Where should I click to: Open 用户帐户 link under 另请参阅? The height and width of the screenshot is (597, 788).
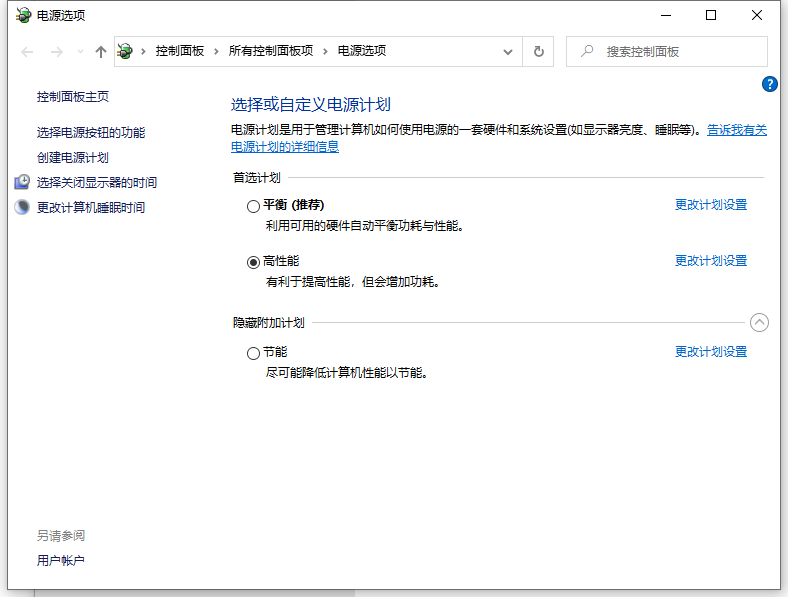61,560
